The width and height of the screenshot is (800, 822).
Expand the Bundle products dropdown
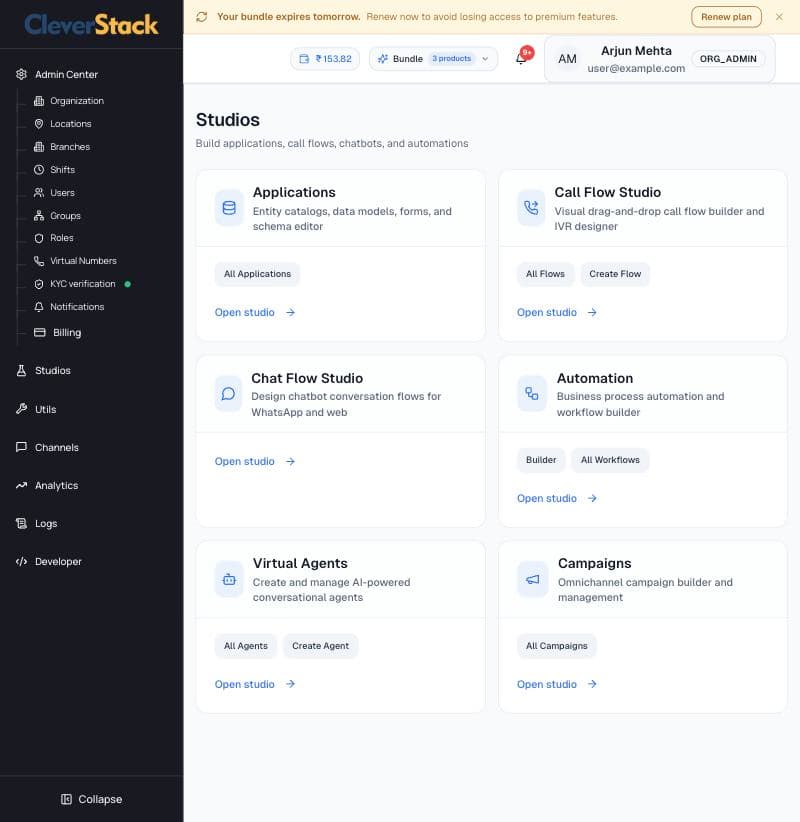click(433, 59)
